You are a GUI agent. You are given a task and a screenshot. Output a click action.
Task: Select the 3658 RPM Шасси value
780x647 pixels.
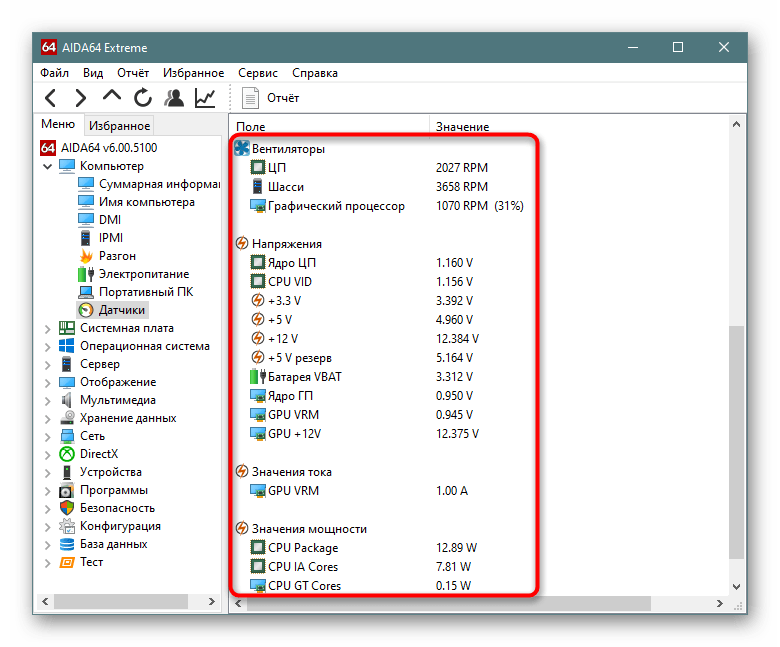462,186
